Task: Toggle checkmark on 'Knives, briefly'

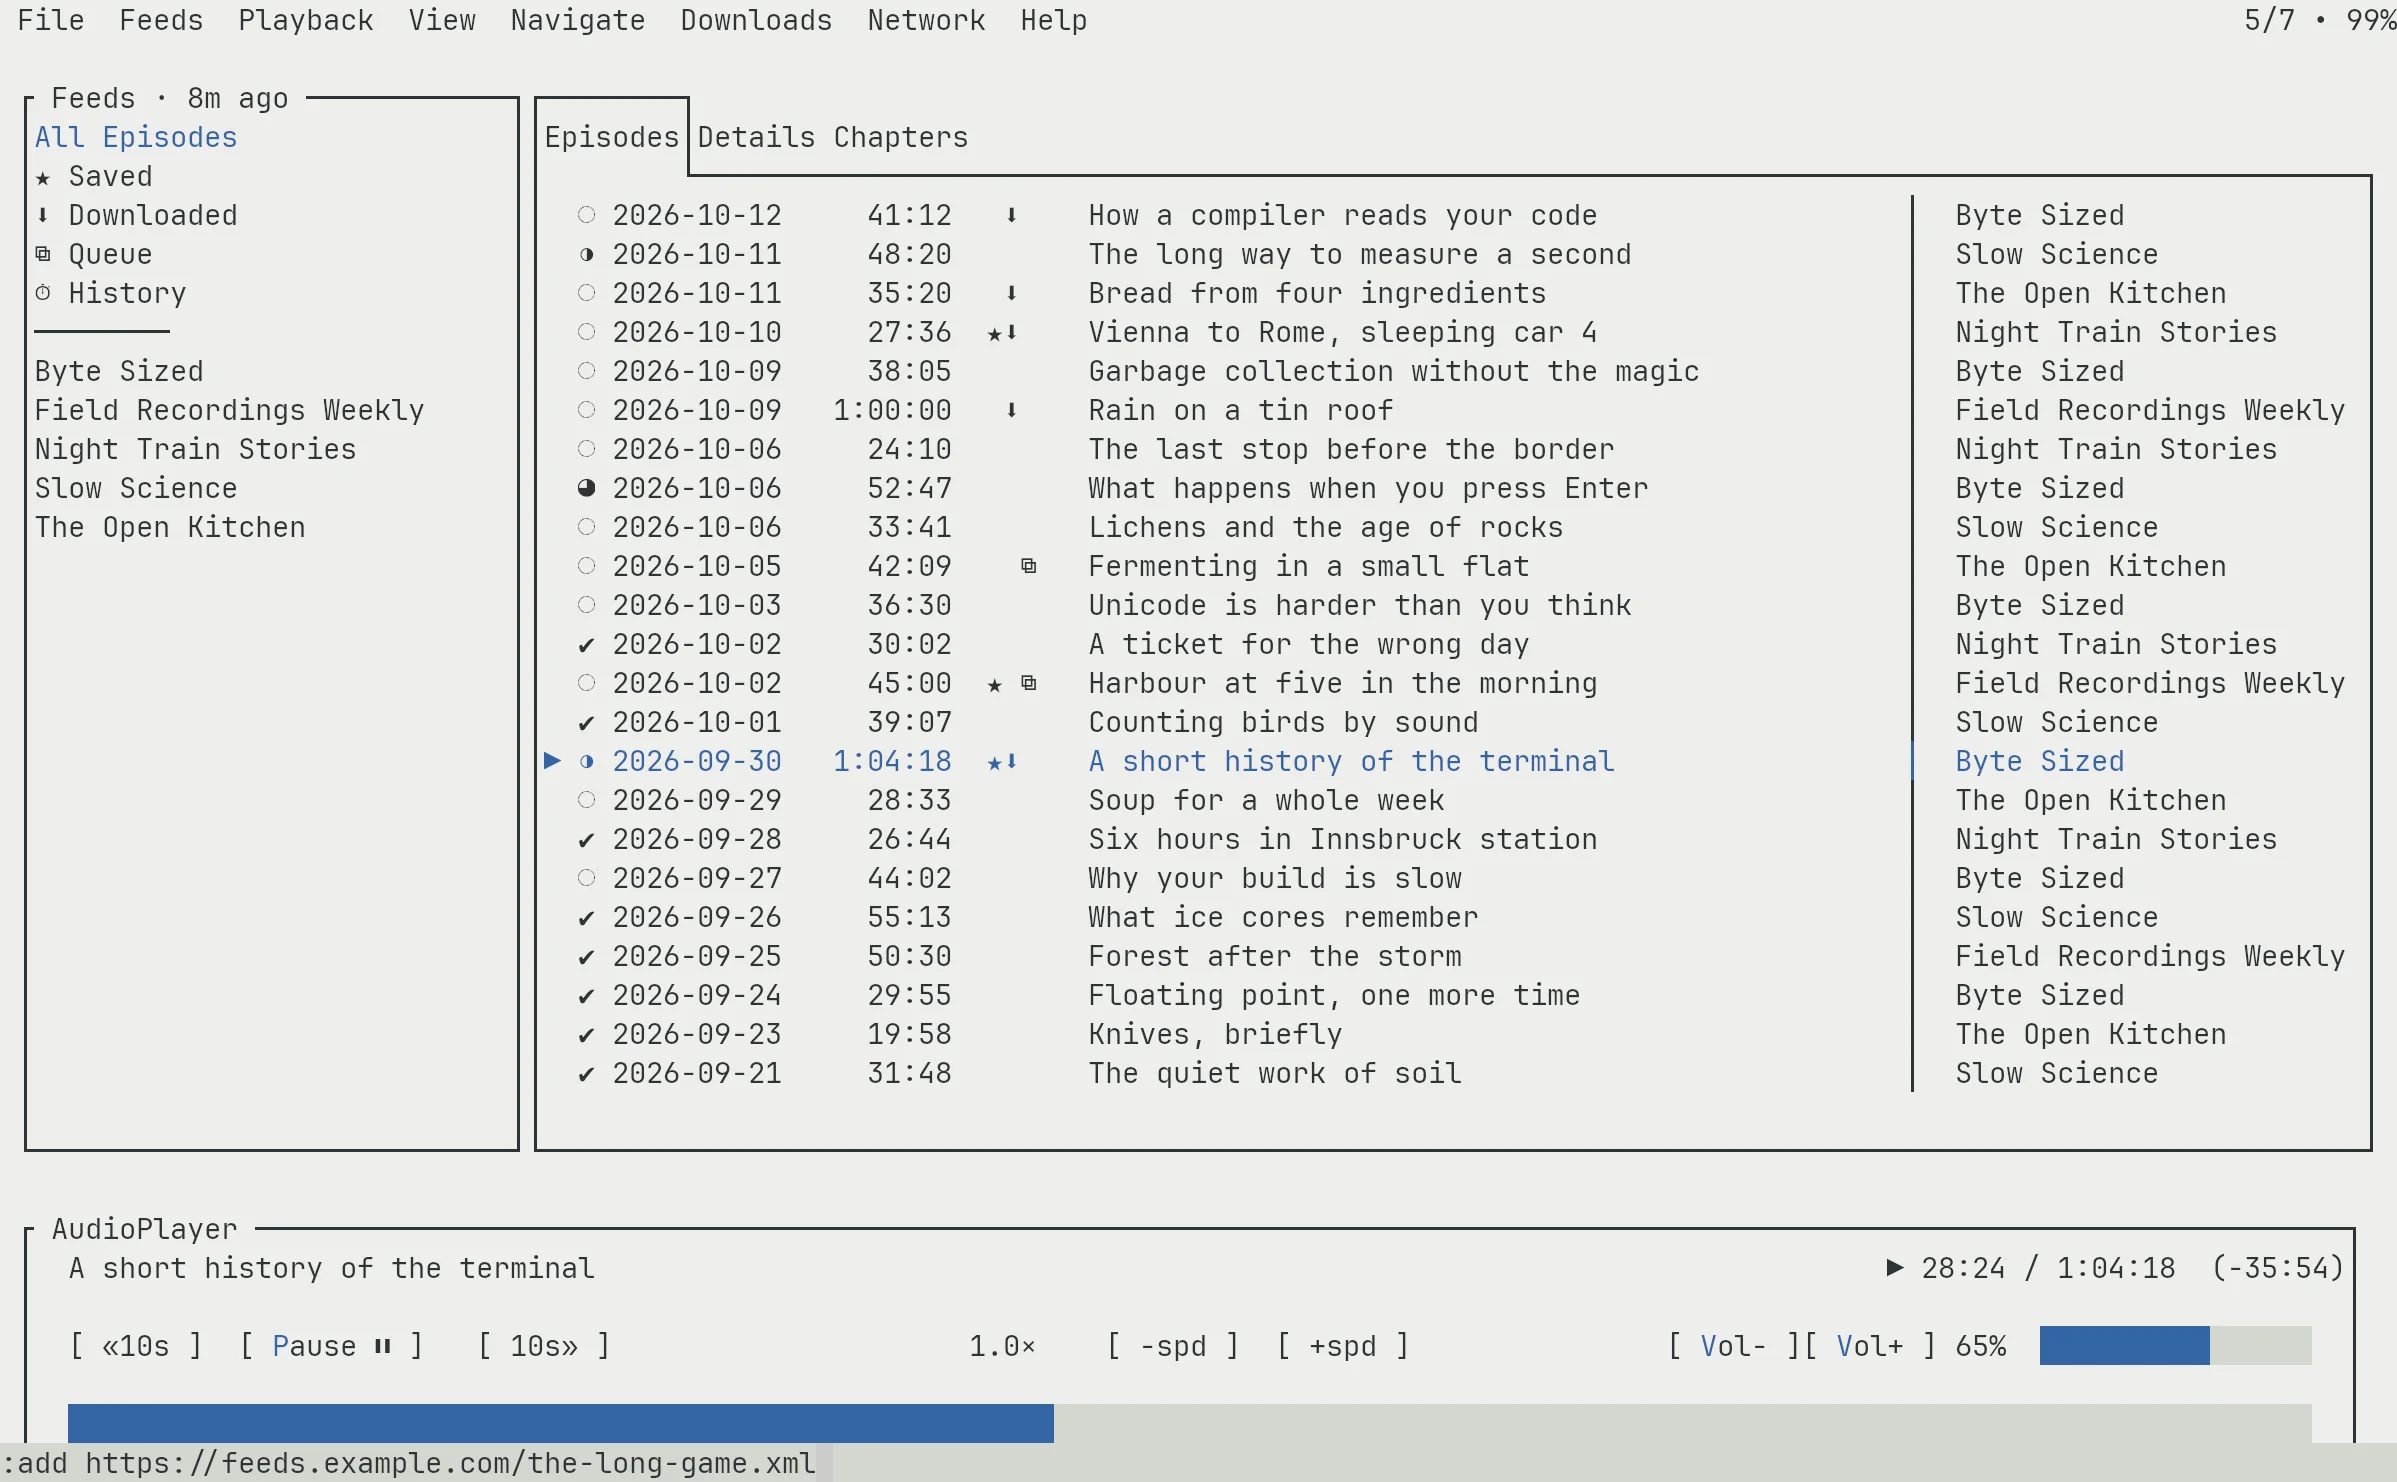Action: pos(587,1035)
